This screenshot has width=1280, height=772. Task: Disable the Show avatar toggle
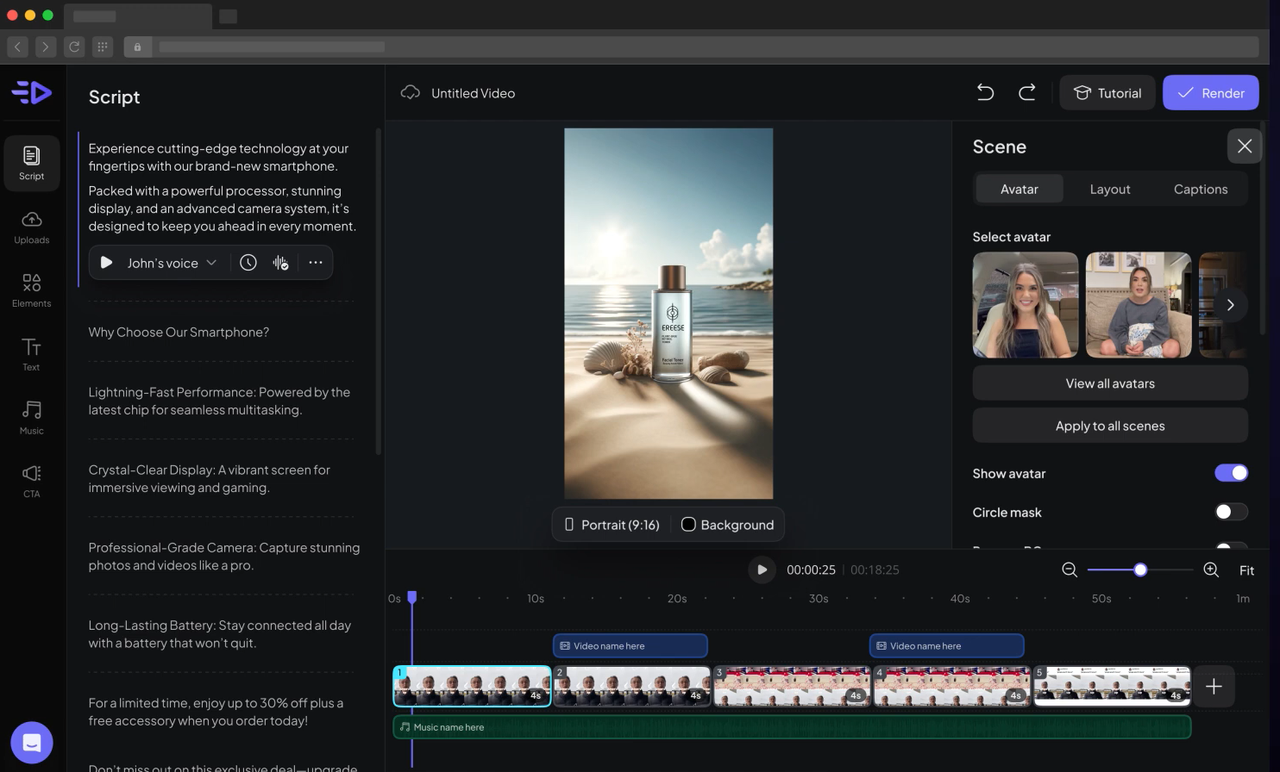(x=1231, y=472)
